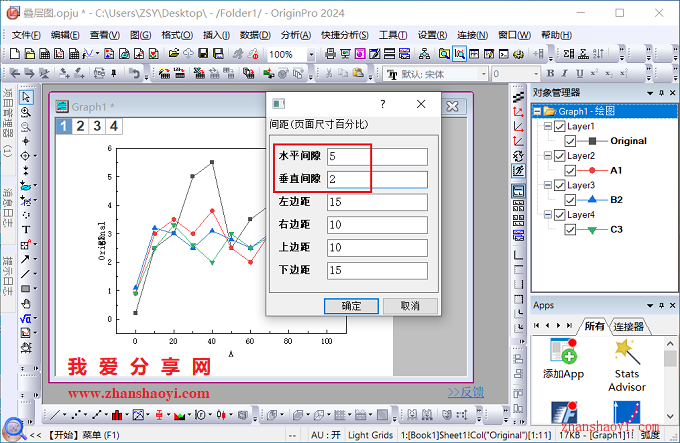
Task: Toggle the B2 plot checkbox
Action: tap(570, 200)
